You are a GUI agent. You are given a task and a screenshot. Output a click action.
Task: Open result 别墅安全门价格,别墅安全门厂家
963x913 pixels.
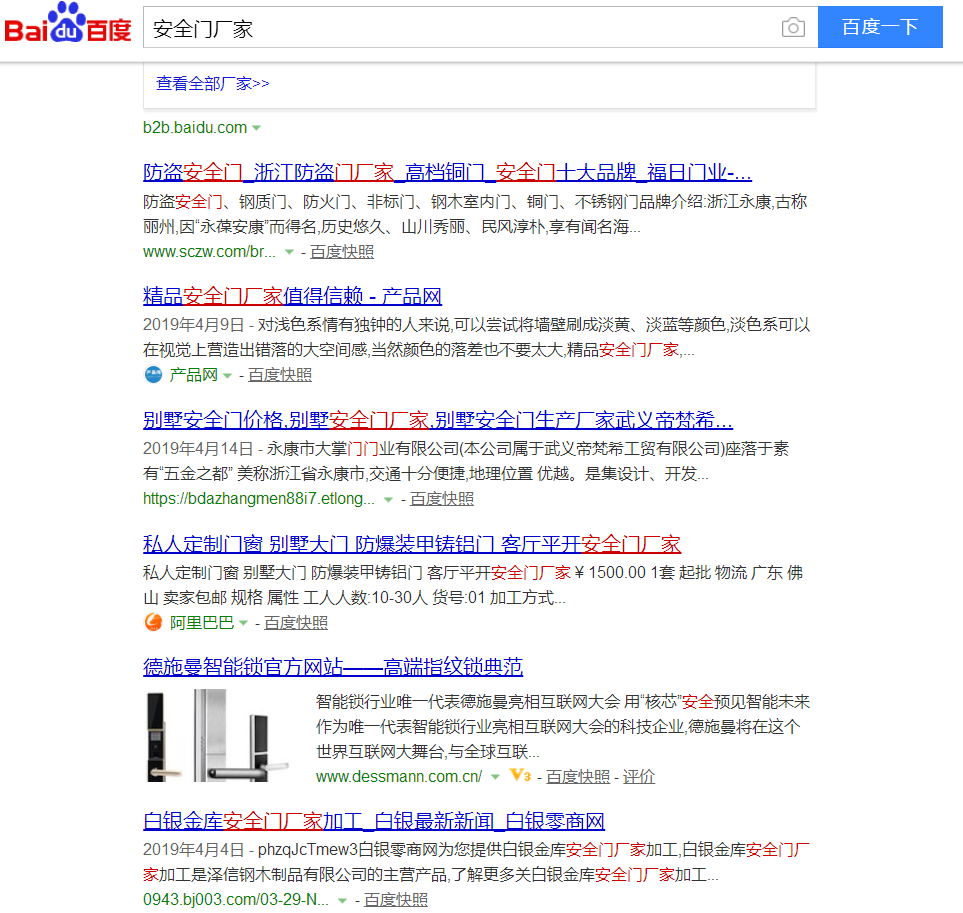tap(438, 420)
